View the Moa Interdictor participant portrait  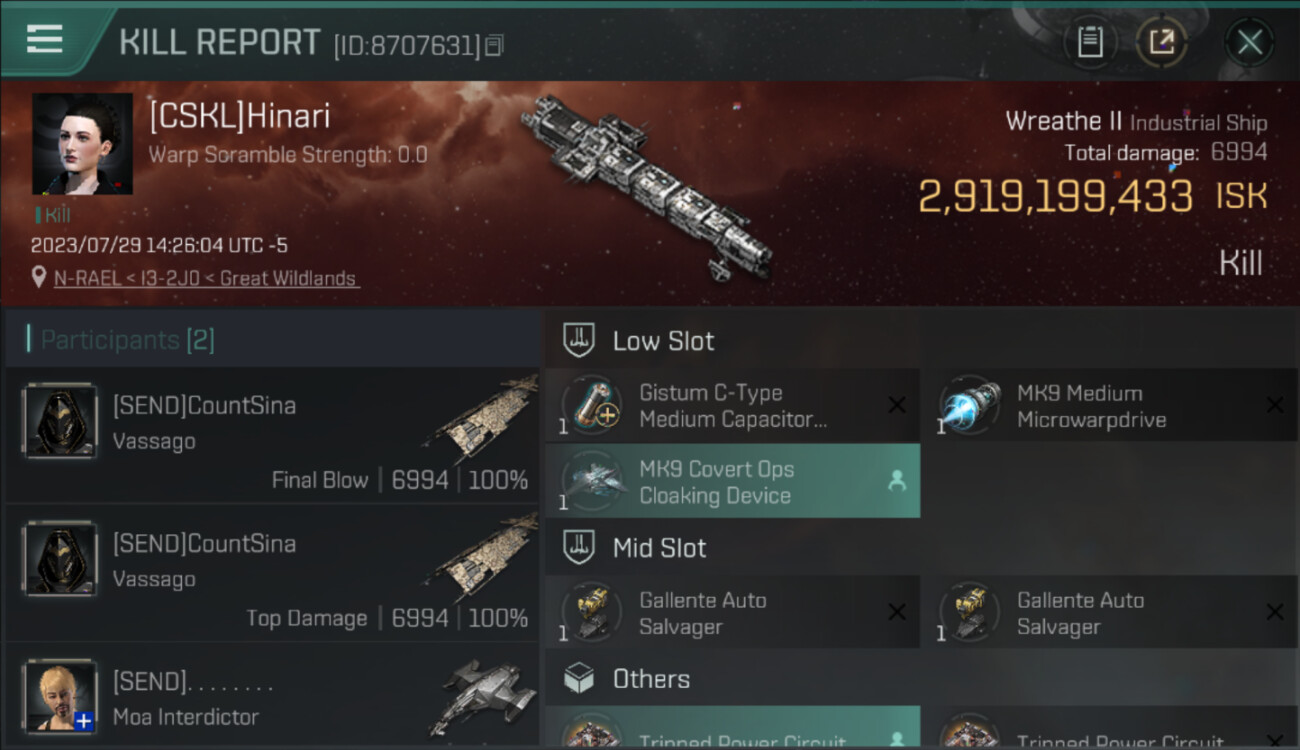pos(60,696)
